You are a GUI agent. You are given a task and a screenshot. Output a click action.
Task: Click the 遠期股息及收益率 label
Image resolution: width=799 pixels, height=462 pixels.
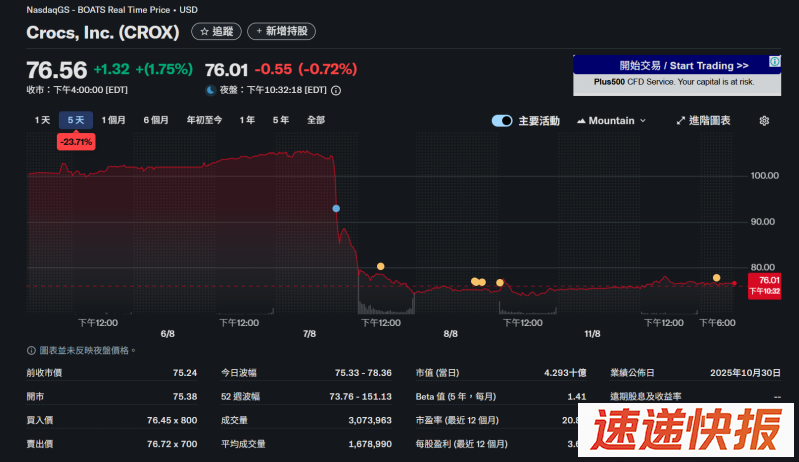(x=646, y=396)
